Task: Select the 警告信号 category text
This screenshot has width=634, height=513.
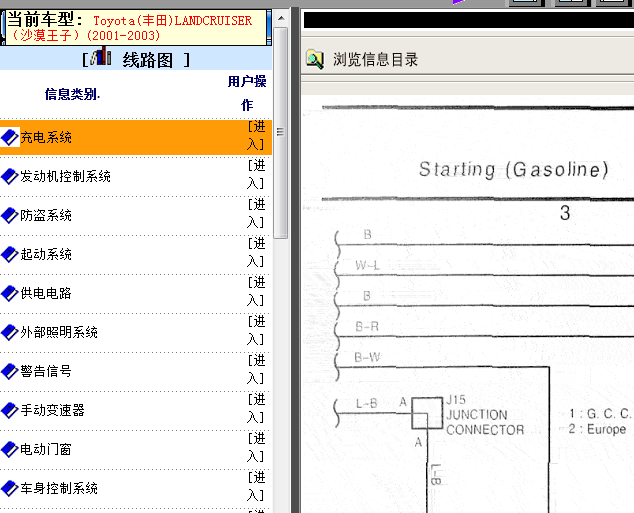Action: (x=46, y=371)
